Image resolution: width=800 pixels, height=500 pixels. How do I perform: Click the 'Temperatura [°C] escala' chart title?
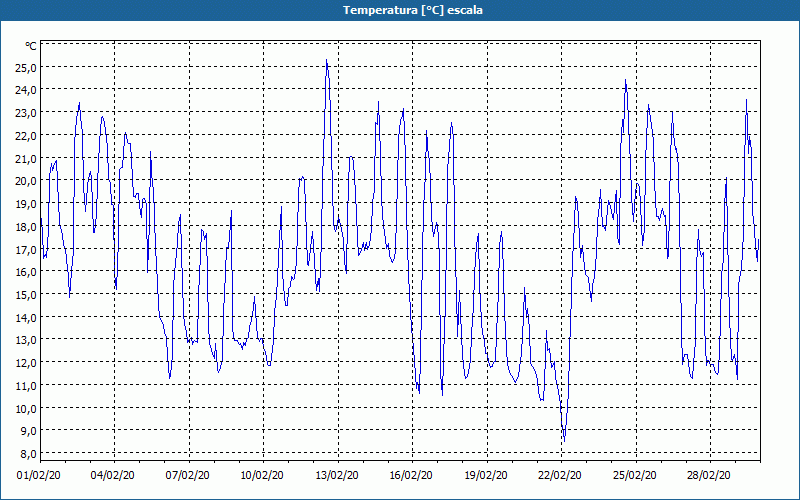[x=412, y=10]
